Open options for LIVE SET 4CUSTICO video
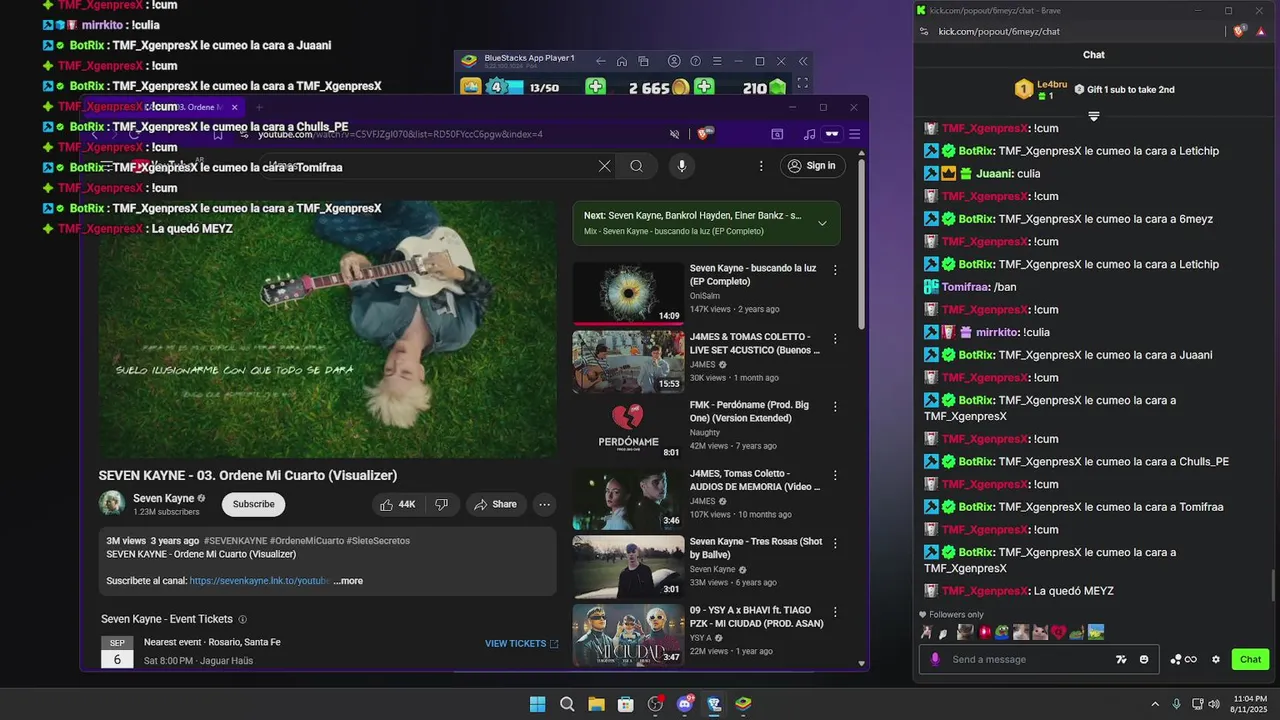The image size is (1280, 720). coord(835,338)
